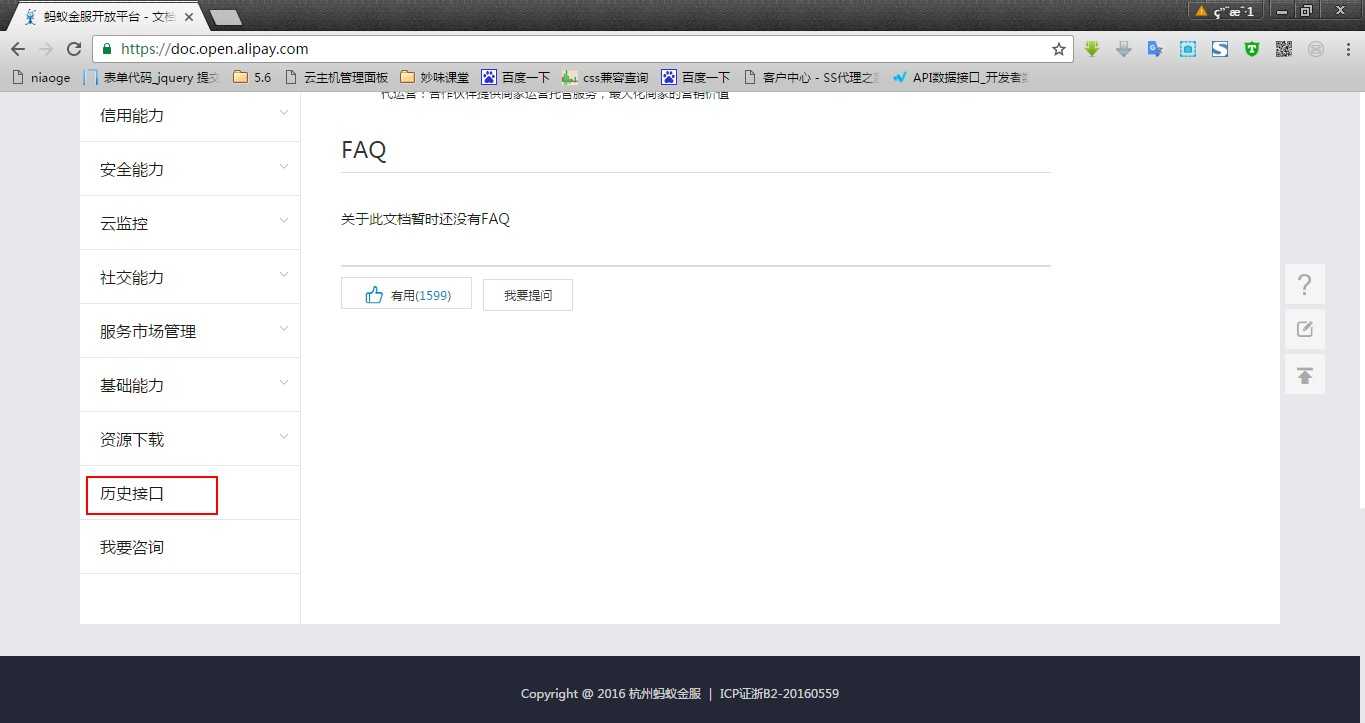The image size is (1365, 723).
Task: Expand the 社交能力 chevron
Action: [x=284, y=275]
